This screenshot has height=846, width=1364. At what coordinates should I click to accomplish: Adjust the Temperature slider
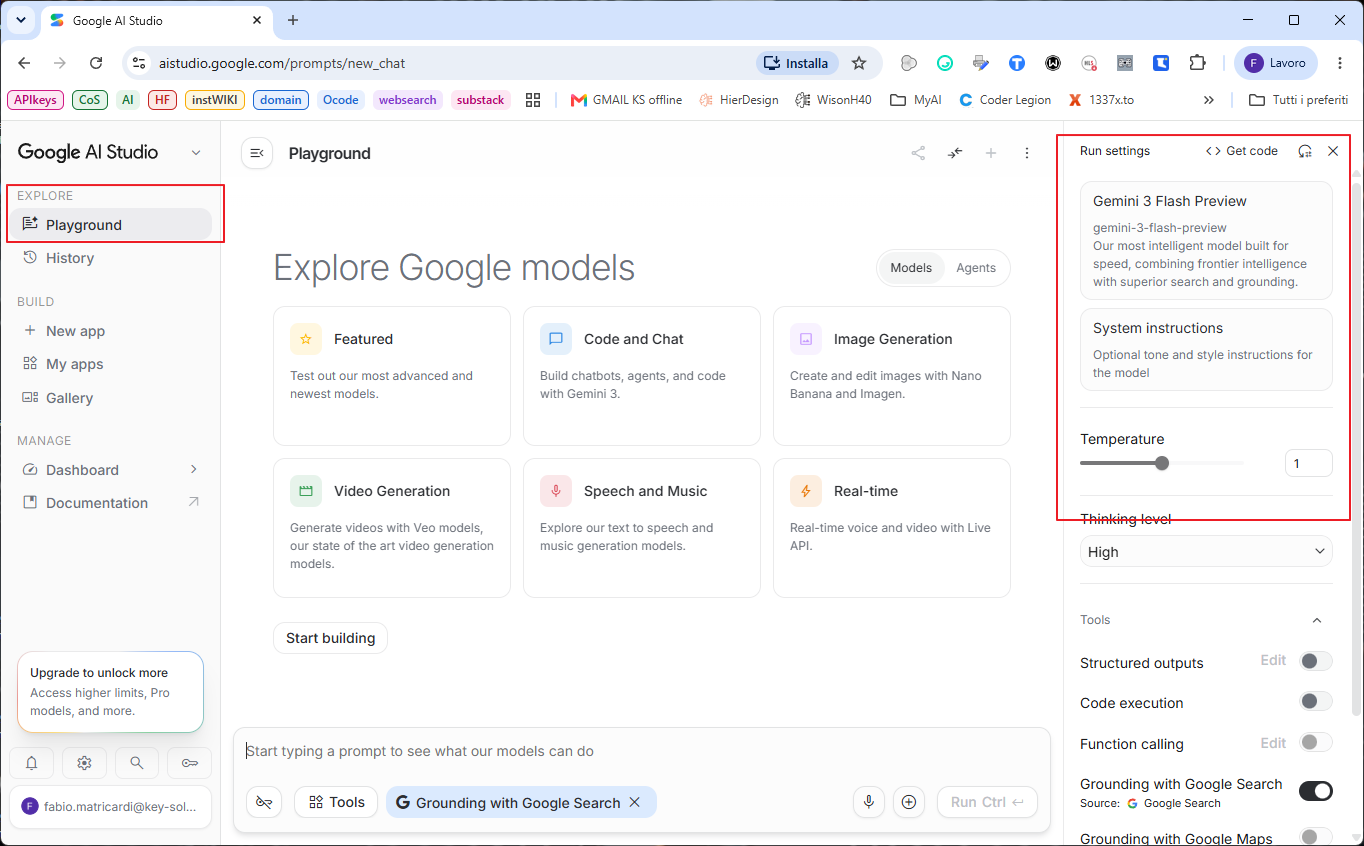coord(1162,463)
